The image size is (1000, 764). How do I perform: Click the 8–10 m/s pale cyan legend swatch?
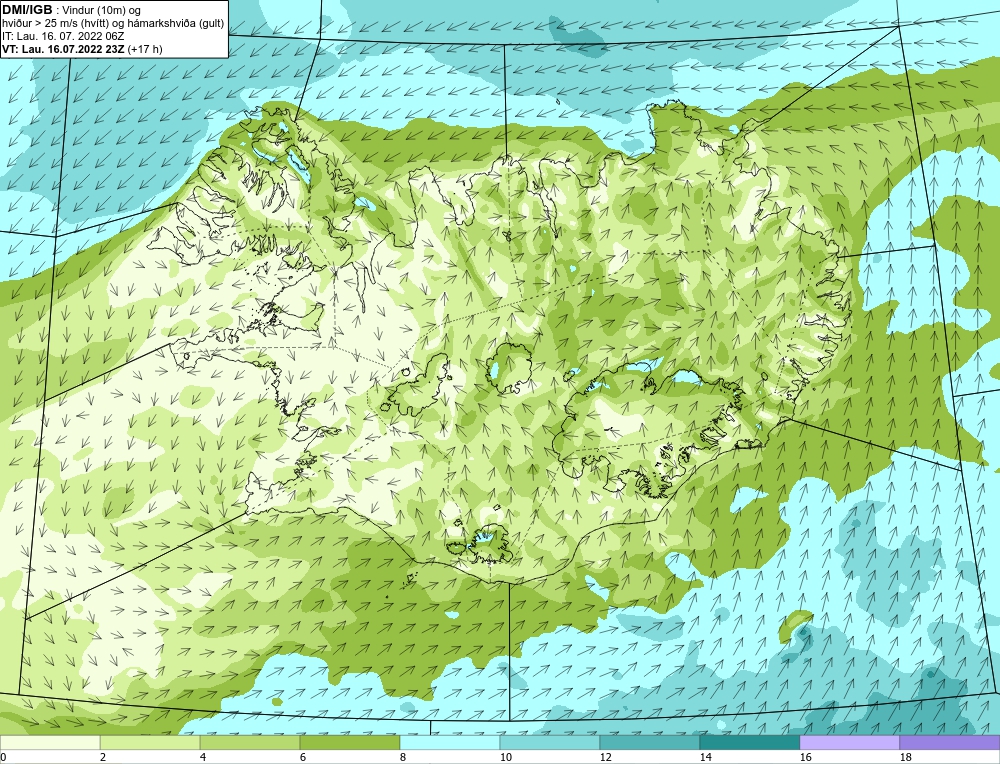click(x=450, y=743)
